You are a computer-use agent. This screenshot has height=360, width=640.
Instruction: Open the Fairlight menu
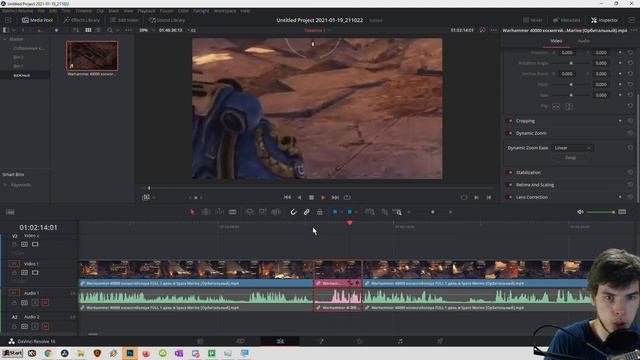pyautogui.click(x=201, y=11)
